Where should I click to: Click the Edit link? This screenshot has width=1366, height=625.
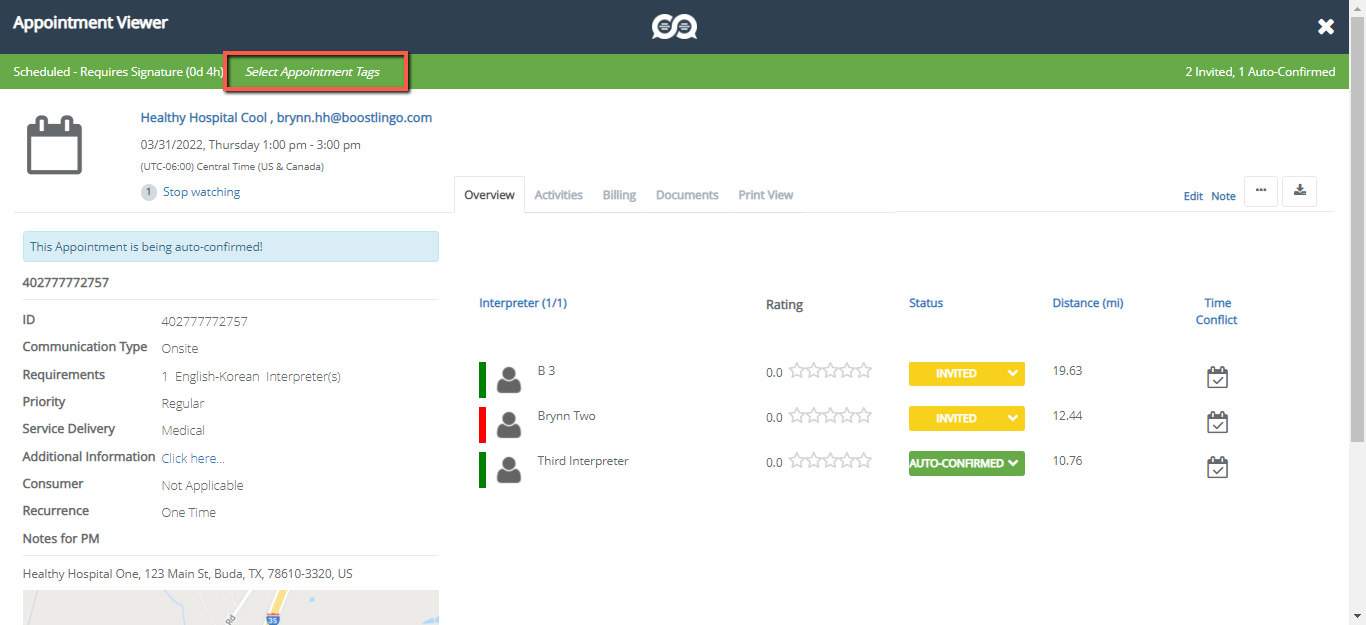pos(1193,197)
